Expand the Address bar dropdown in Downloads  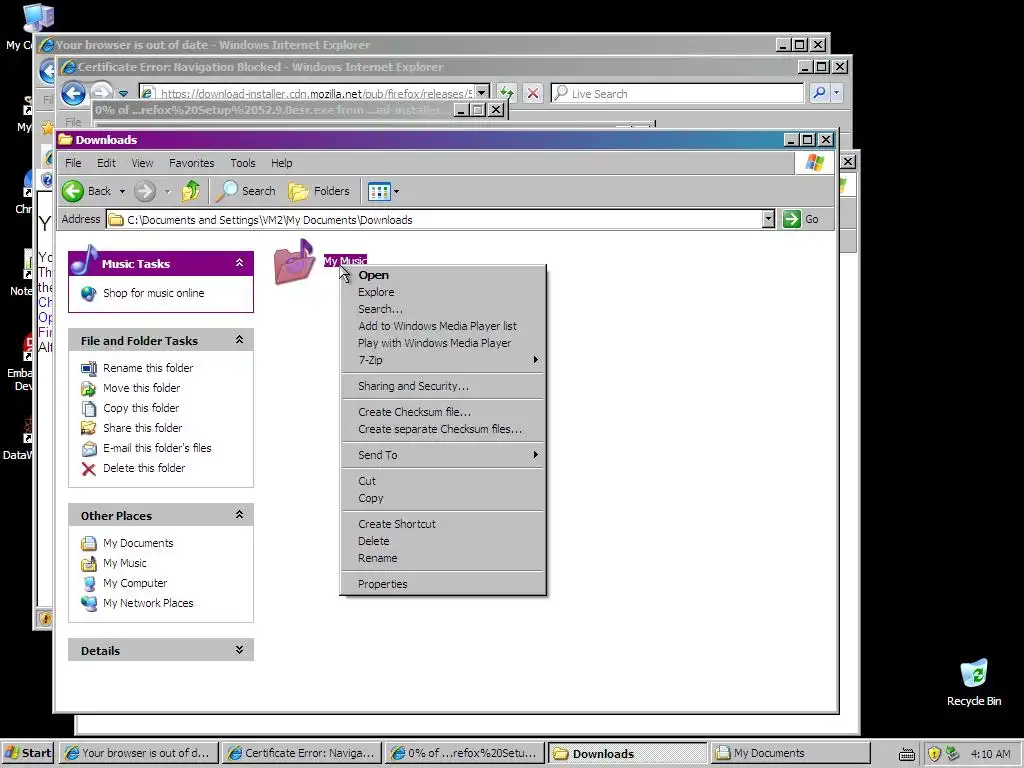pos(769,219)
